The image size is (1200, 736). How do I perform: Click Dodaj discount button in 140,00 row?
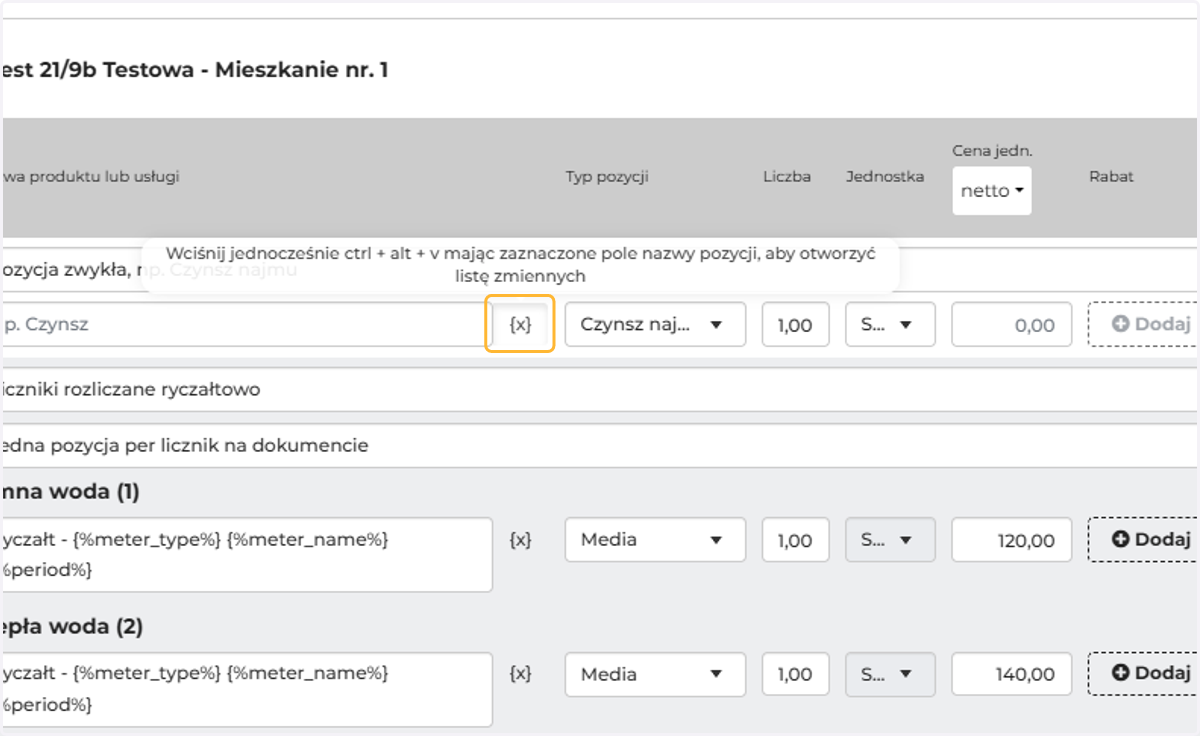(1143, 674)
